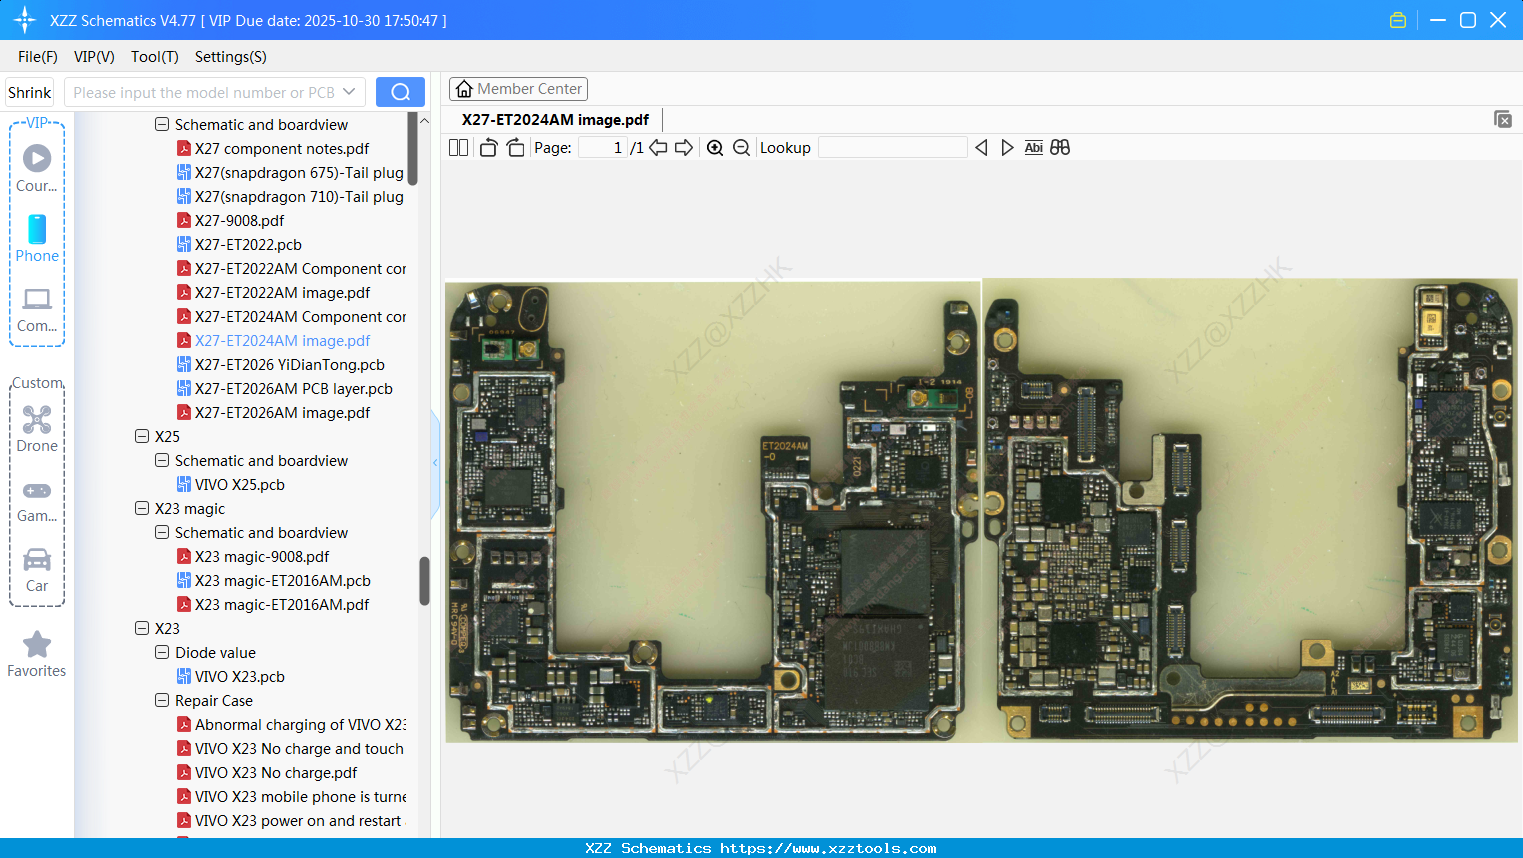
Task: Rotate the page counterclockwise
Action: click(x=488, y=148)
